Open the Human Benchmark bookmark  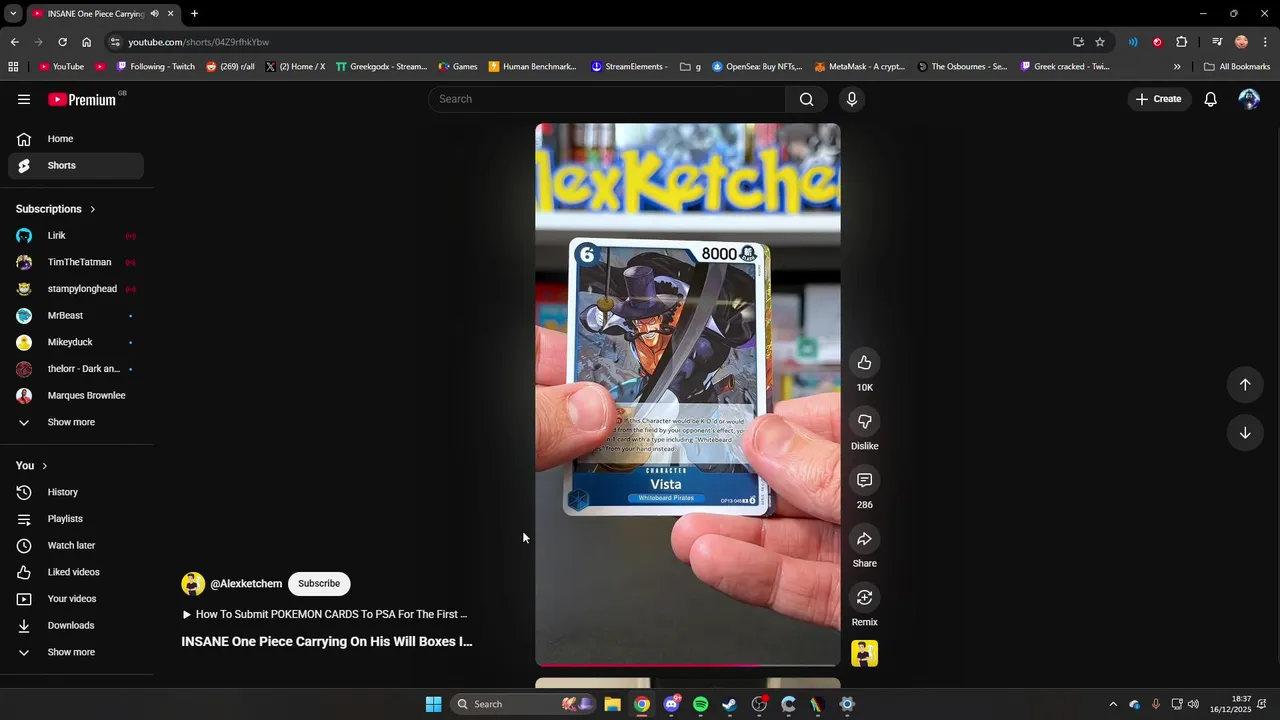[533, 67]
